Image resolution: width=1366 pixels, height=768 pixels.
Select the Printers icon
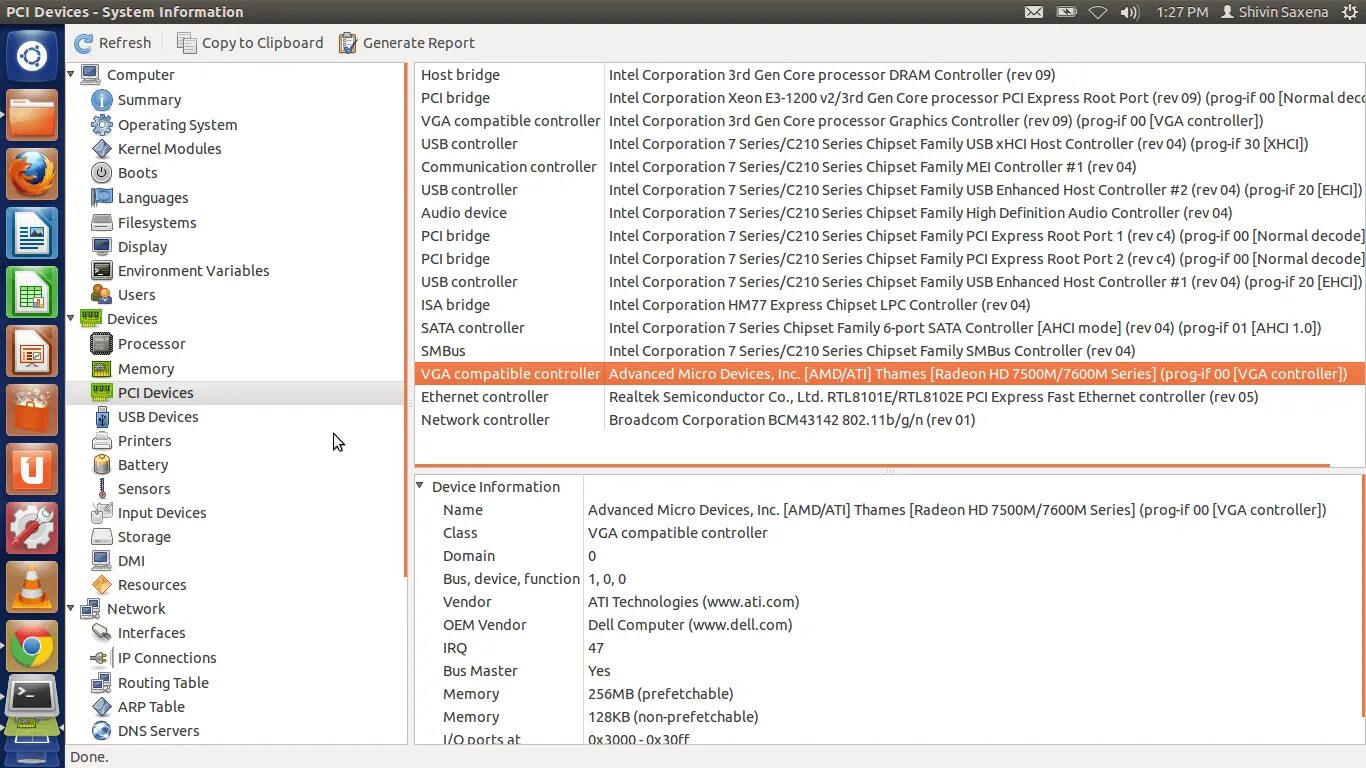[x=101, y=441]
